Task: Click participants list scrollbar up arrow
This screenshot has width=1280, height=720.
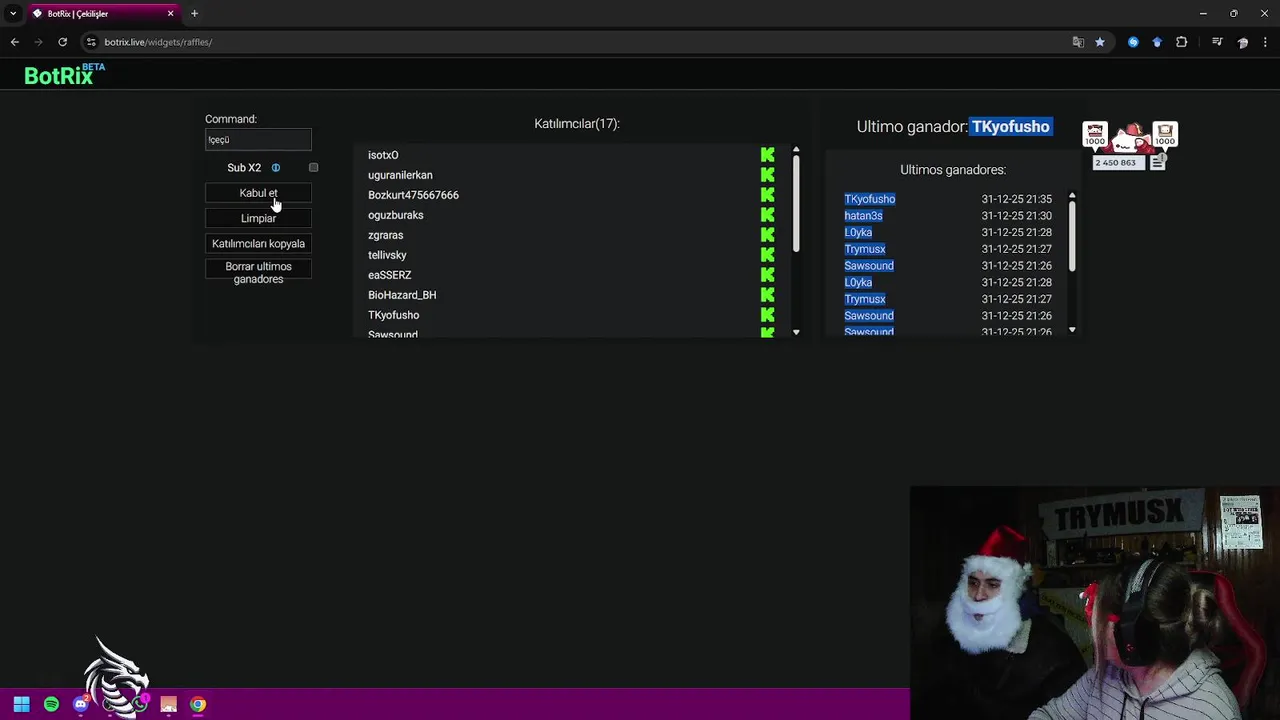Action: click(x=796, y=150)
